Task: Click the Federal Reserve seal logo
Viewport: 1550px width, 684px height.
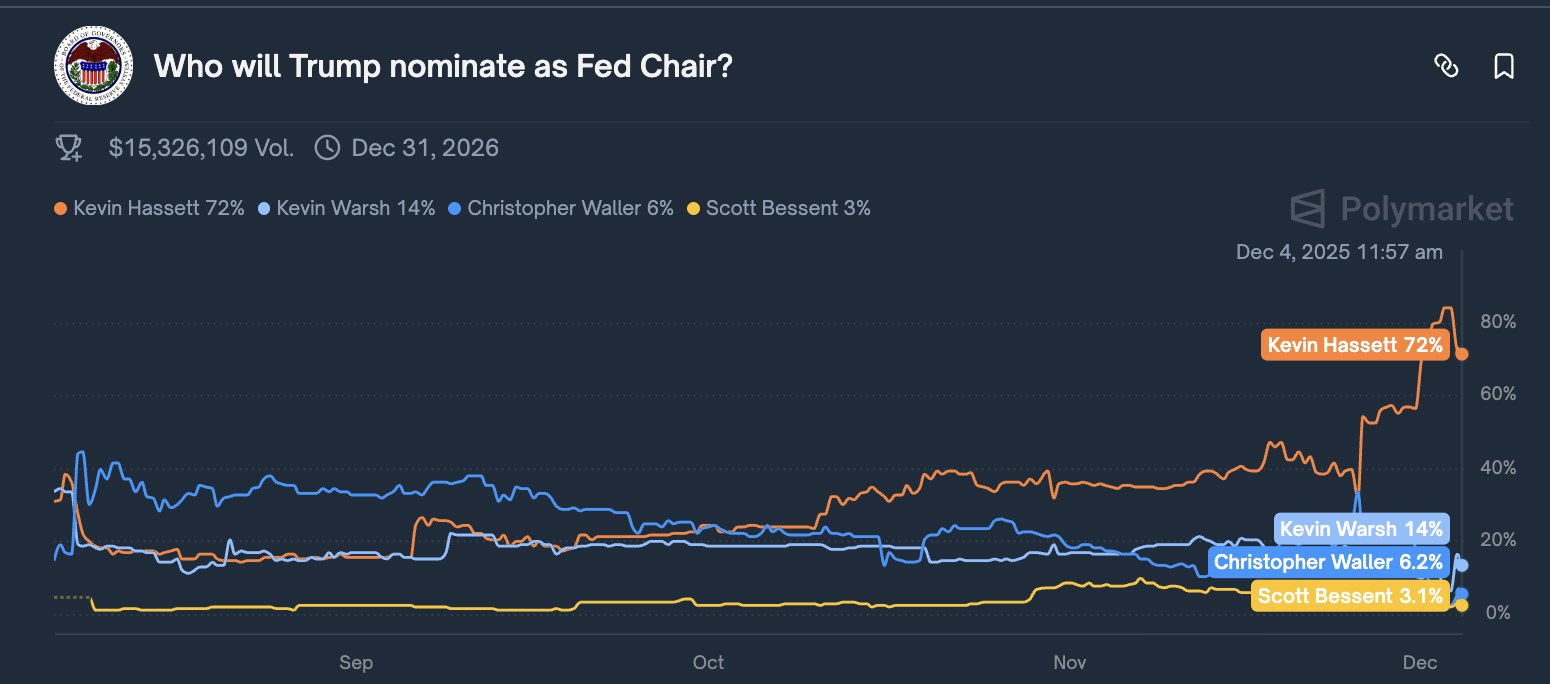Action: [x=93, y=68]
